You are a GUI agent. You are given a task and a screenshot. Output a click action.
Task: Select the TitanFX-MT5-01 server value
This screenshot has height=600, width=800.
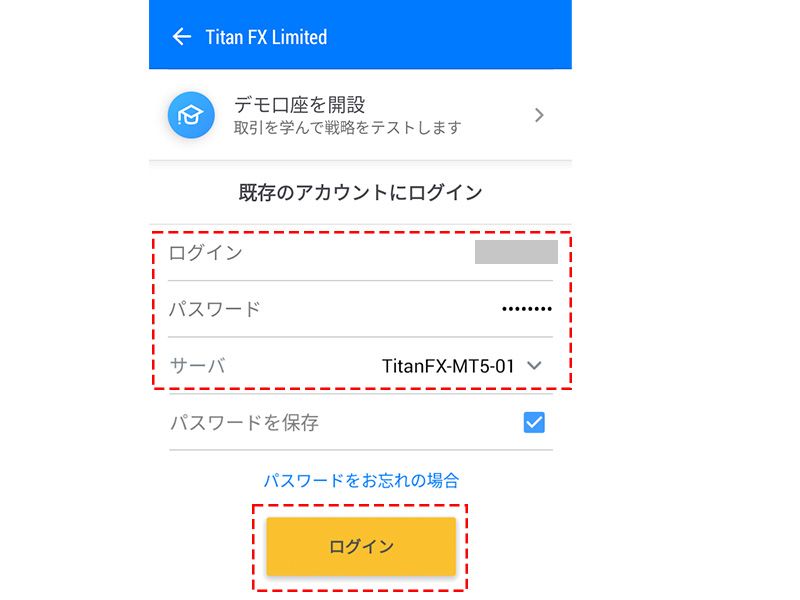448,366
